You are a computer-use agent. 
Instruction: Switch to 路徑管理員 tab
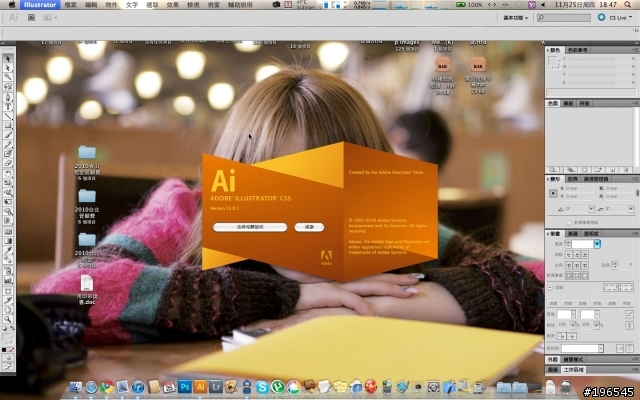(596, 179)
